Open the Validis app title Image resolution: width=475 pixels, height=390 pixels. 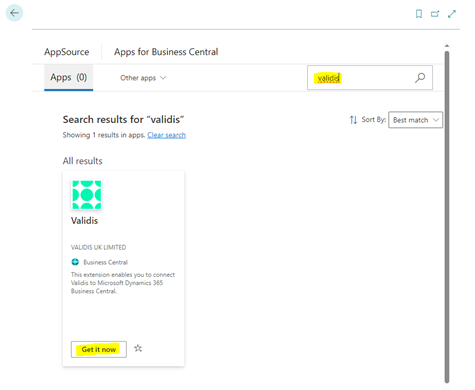tap(84, 221)
